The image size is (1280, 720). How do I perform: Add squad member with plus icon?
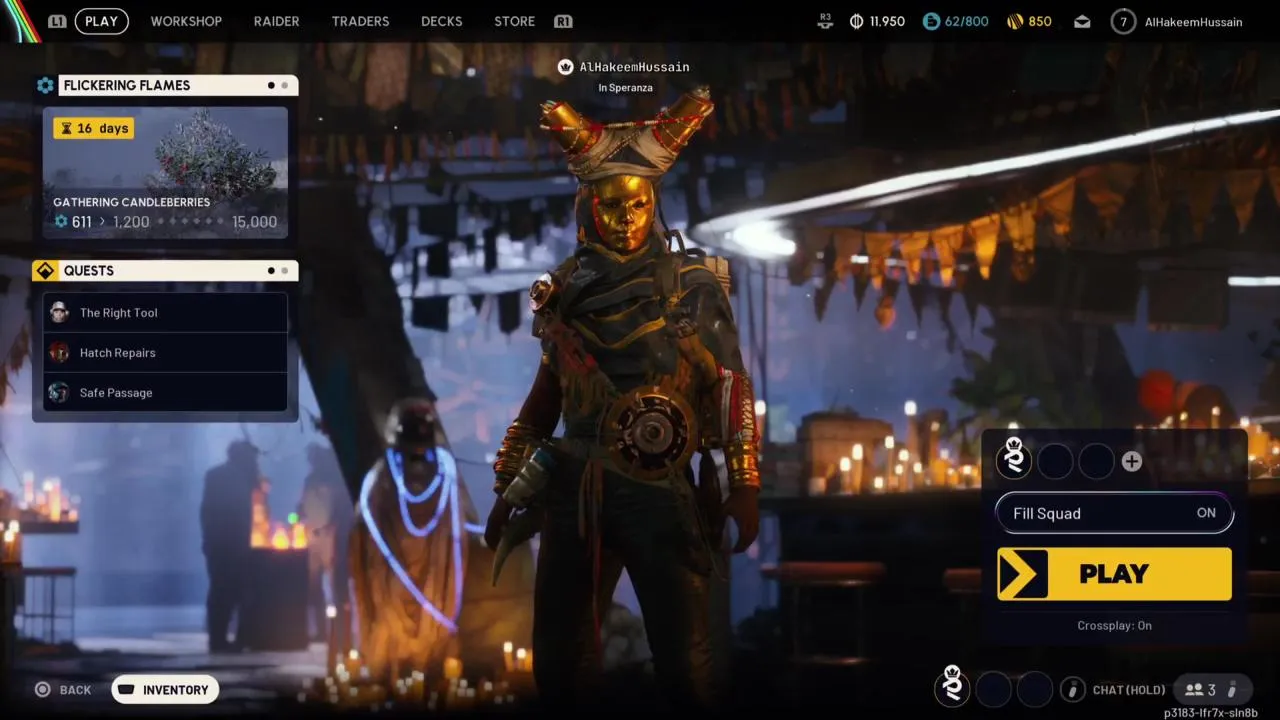coord(1131,461)
